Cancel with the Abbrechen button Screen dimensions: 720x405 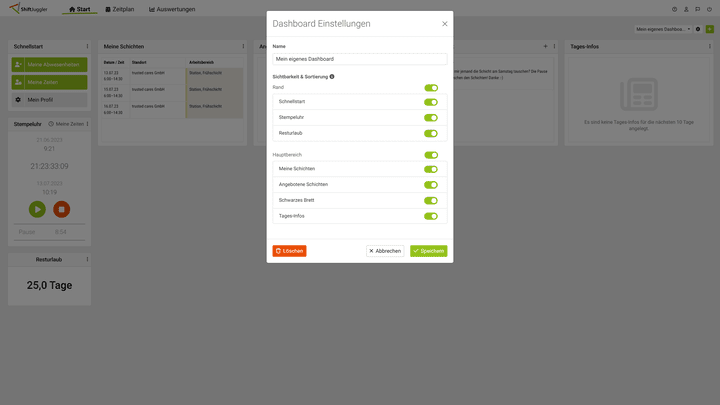coord(385,251)
